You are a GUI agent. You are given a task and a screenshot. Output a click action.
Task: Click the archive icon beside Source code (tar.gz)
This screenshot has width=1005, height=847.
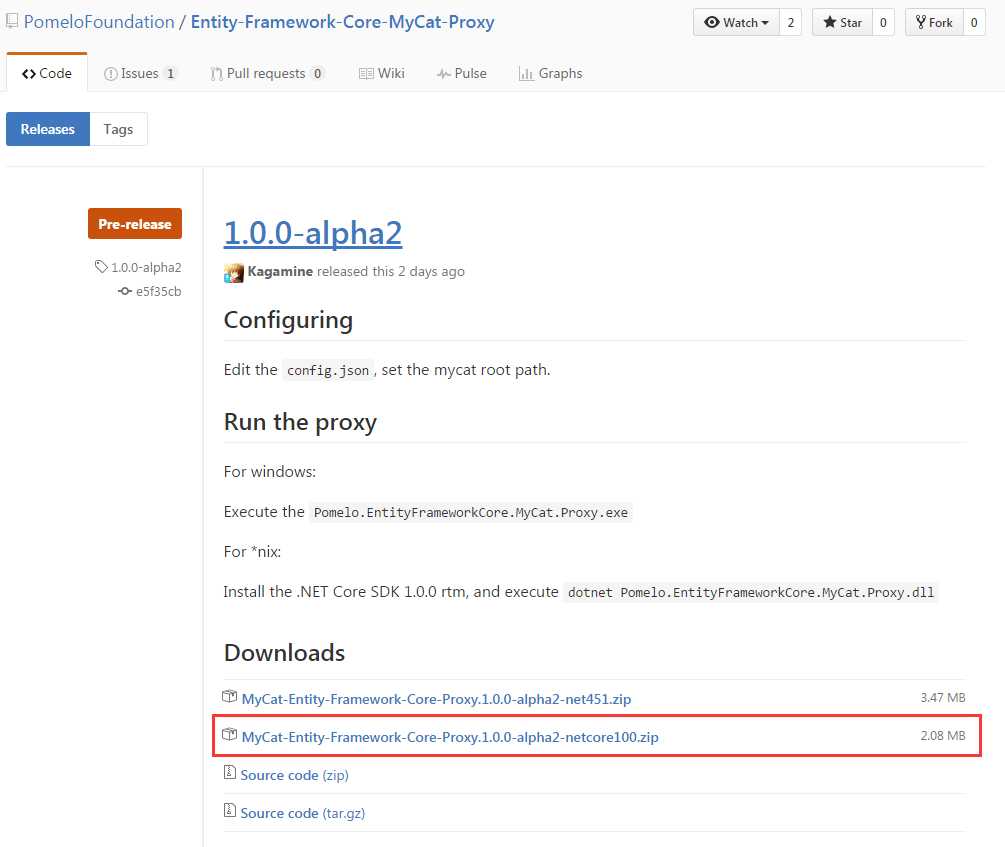point(229,810)
